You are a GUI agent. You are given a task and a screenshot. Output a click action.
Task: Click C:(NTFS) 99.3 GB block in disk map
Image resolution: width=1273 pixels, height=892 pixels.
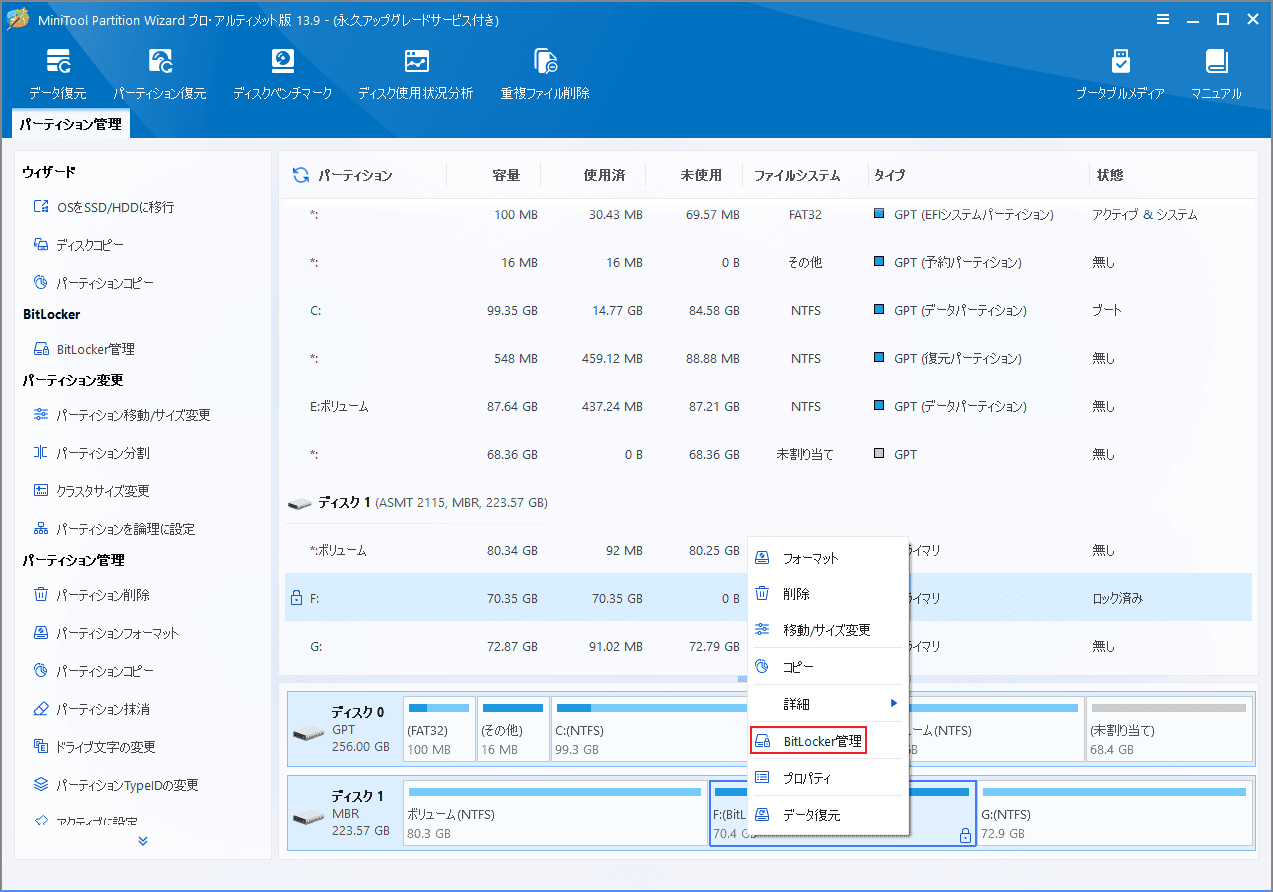650,729
